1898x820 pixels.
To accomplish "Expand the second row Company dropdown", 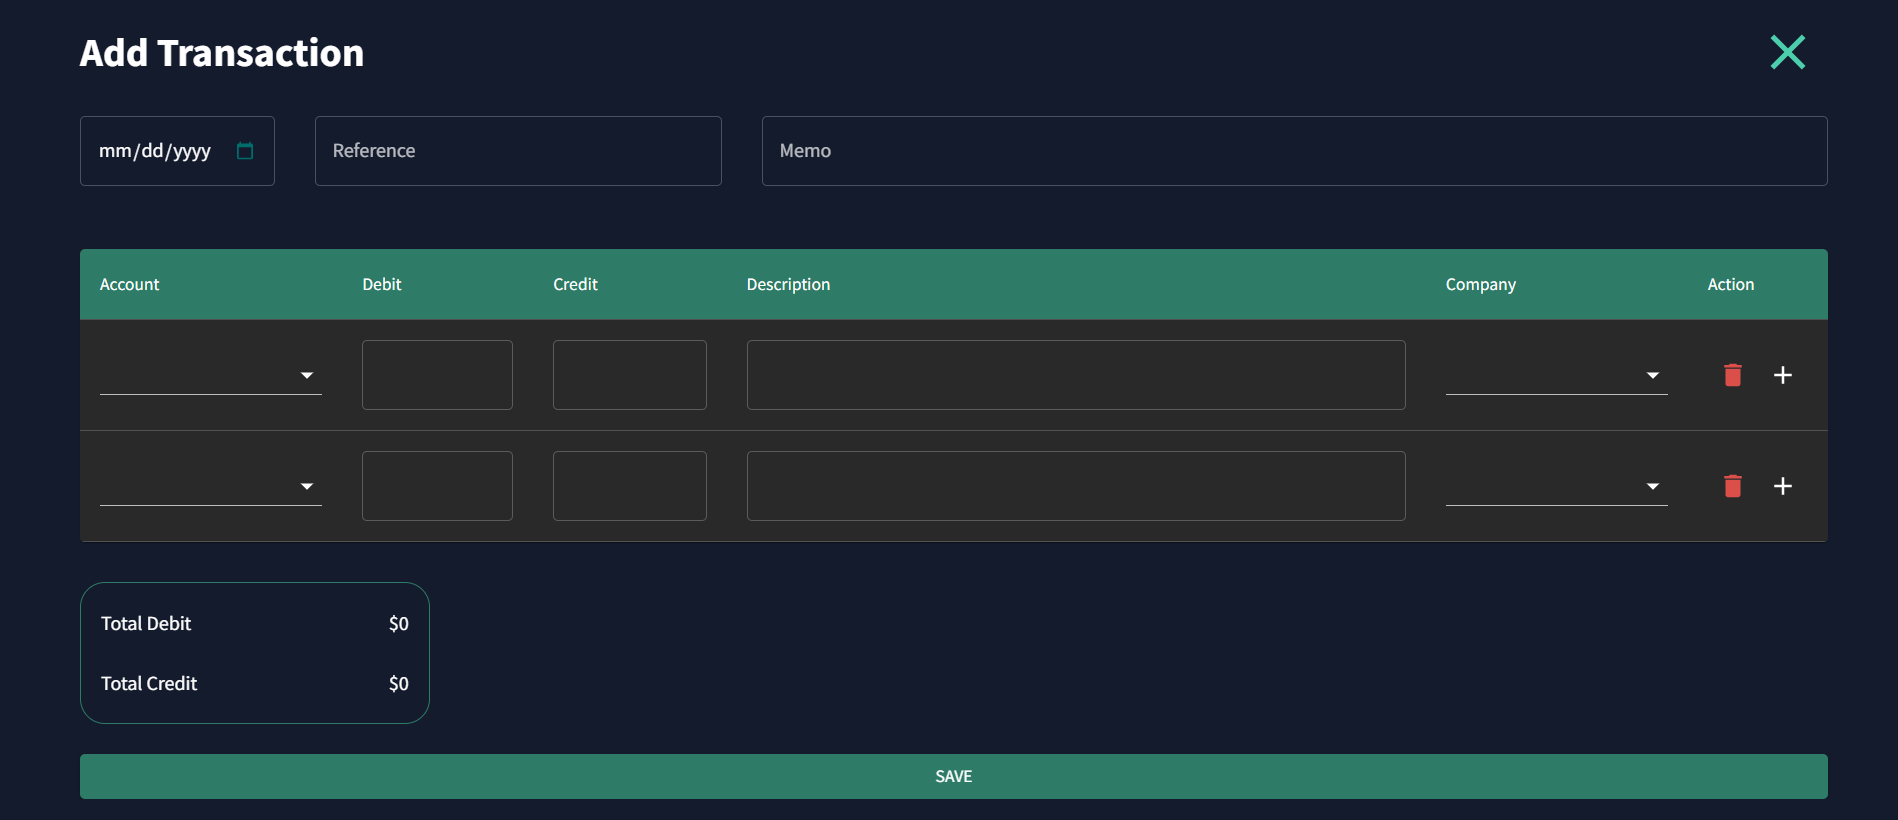I will [1556, 486].
